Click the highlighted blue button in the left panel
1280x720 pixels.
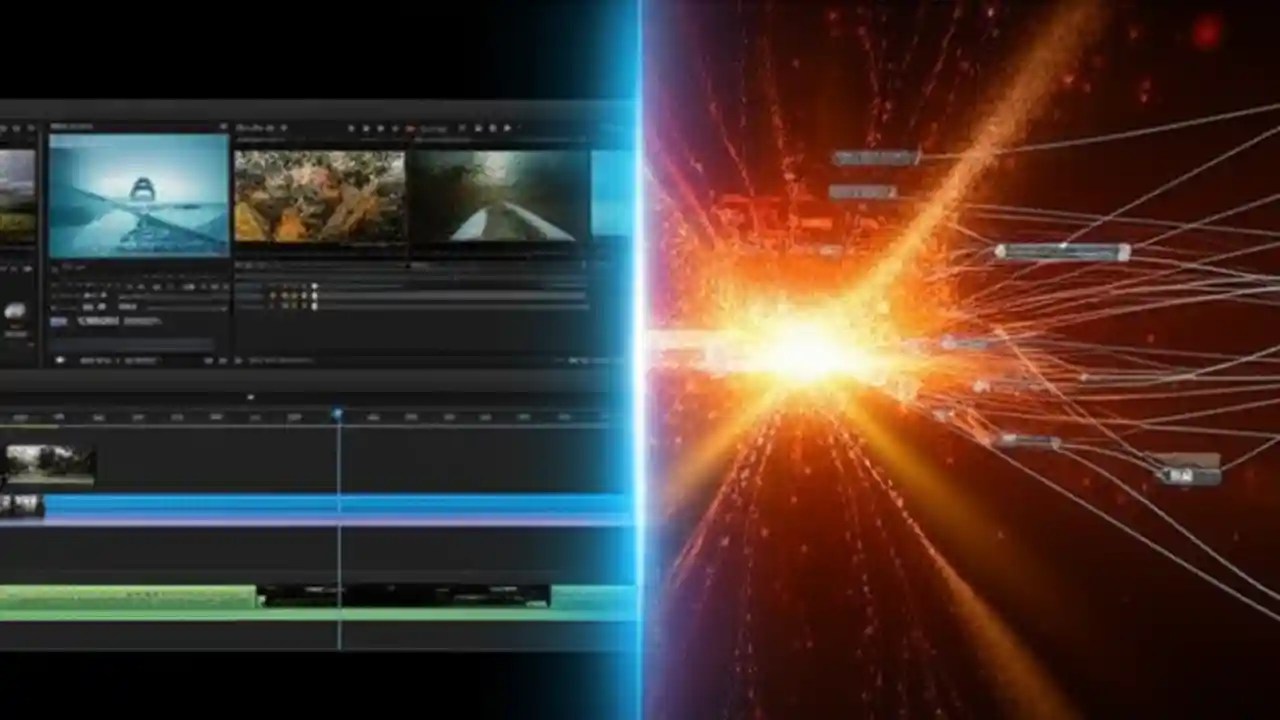point(58,320)
